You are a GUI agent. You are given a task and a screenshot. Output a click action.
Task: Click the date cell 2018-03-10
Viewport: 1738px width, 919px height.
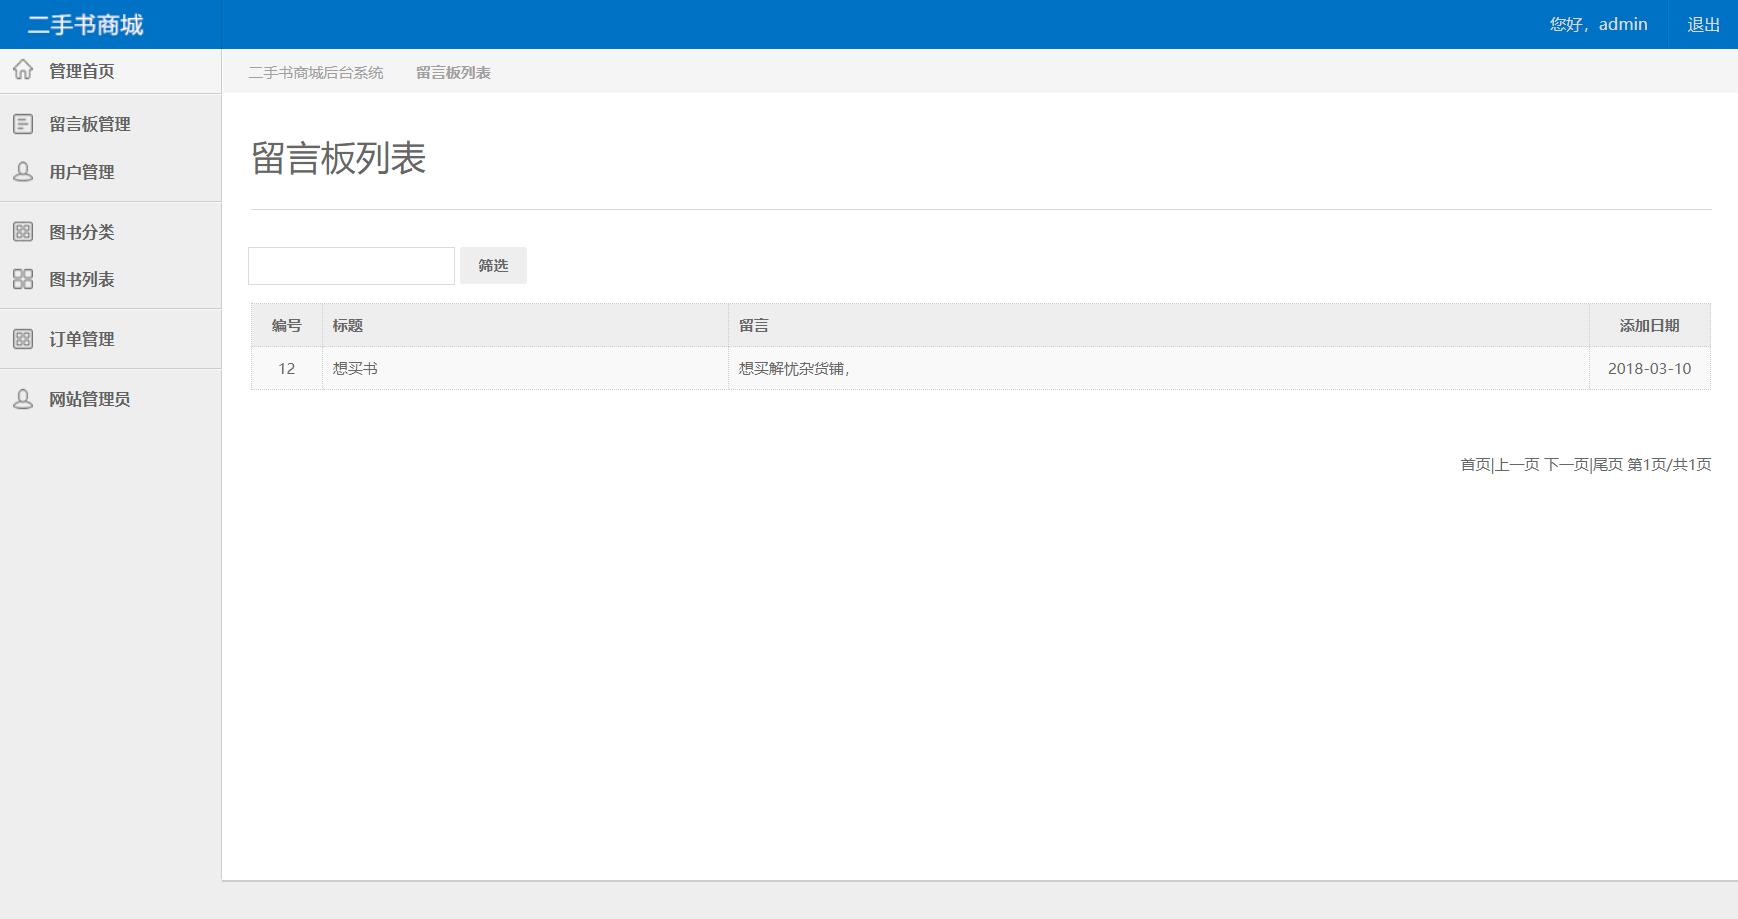click(1650, 368)
